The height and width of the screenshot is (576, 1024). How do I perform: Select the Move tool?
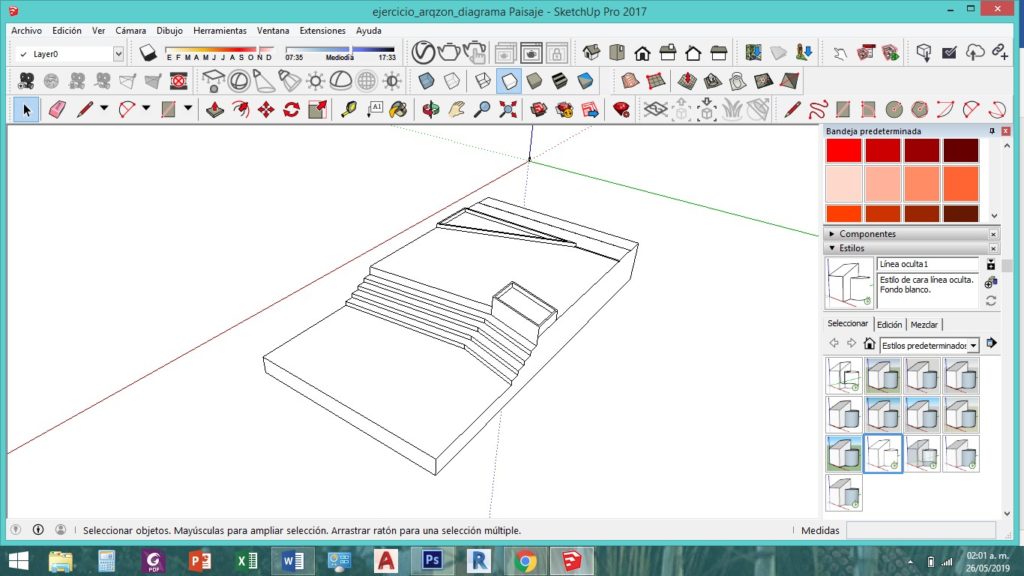[x=266, y=110]
